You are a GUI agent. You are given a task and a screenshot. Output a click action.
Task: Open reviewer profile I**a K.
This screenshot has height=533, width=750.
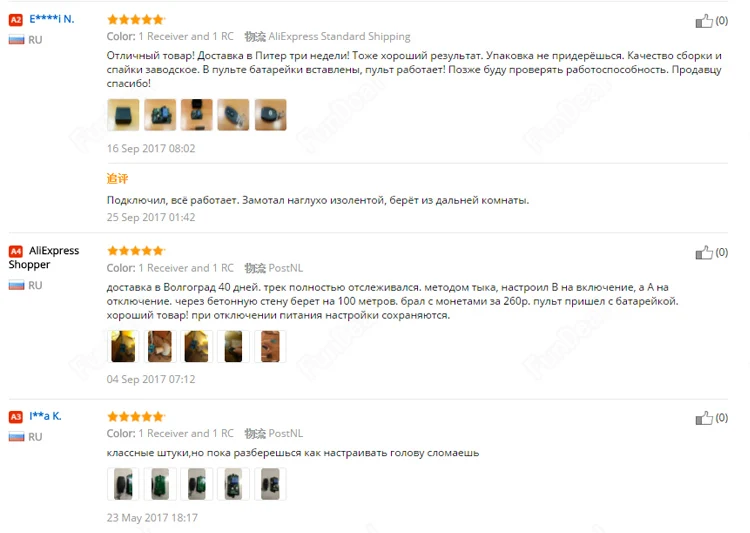coord(45,416)
